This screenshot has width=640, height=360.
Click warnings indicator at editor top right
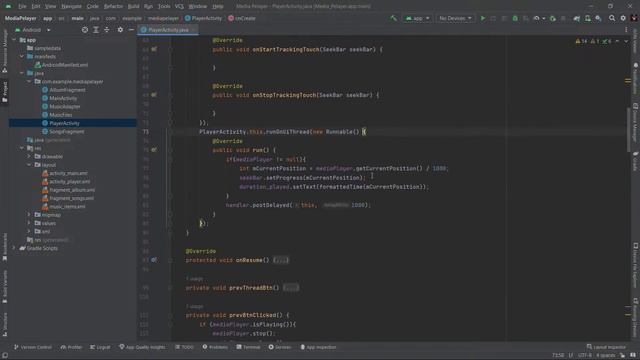(x=593, y=41)
